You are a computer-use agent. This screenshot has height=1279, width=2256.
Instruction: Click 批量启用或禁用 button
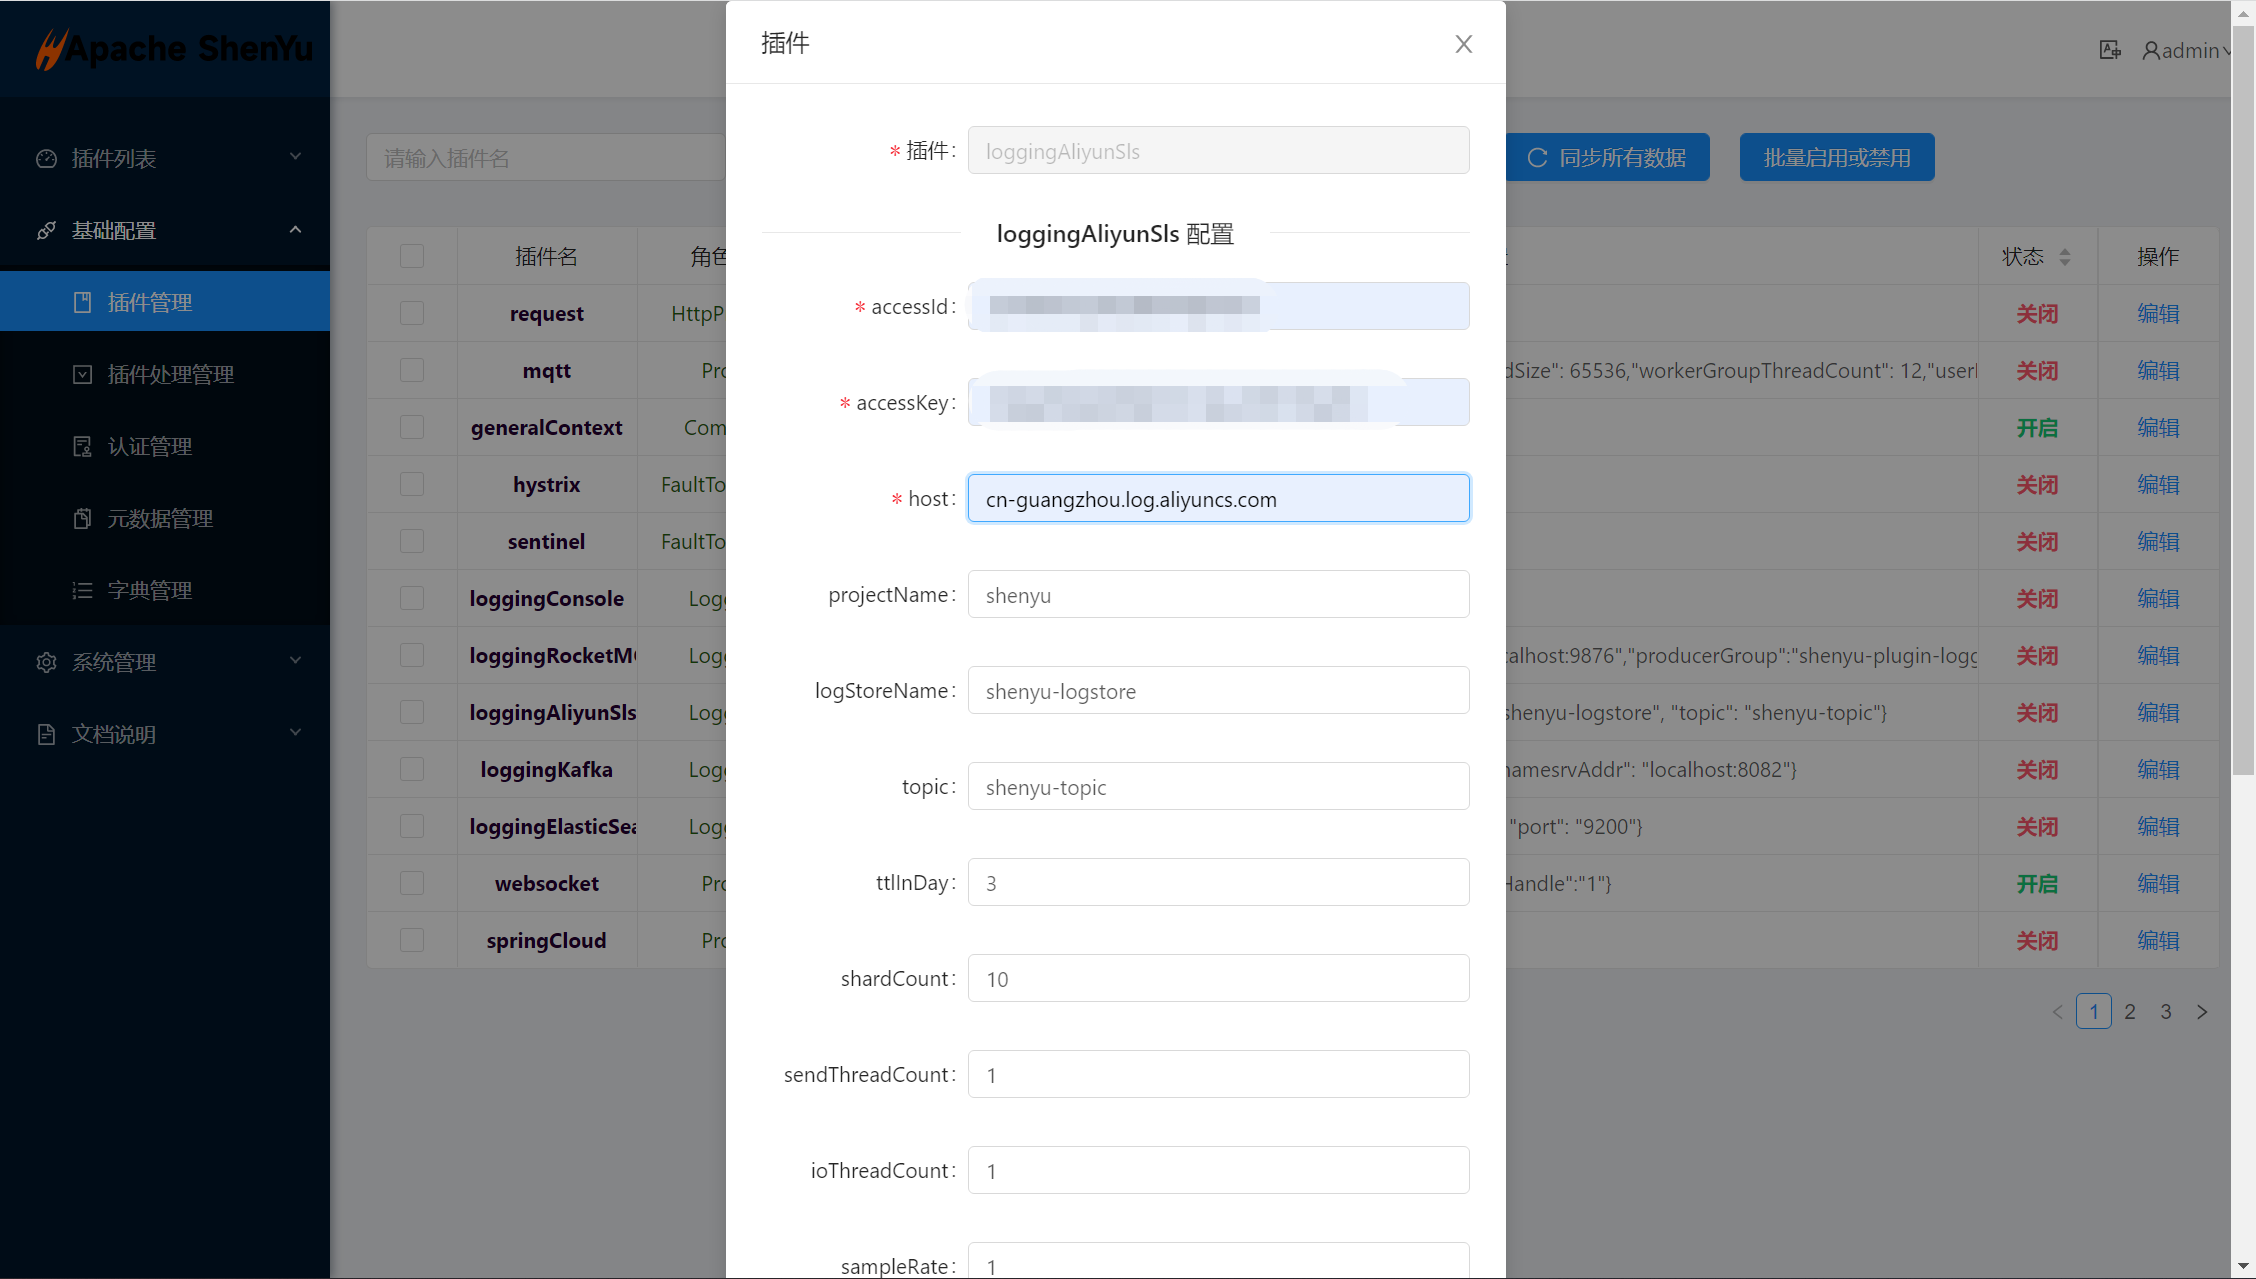point(1836,158)
